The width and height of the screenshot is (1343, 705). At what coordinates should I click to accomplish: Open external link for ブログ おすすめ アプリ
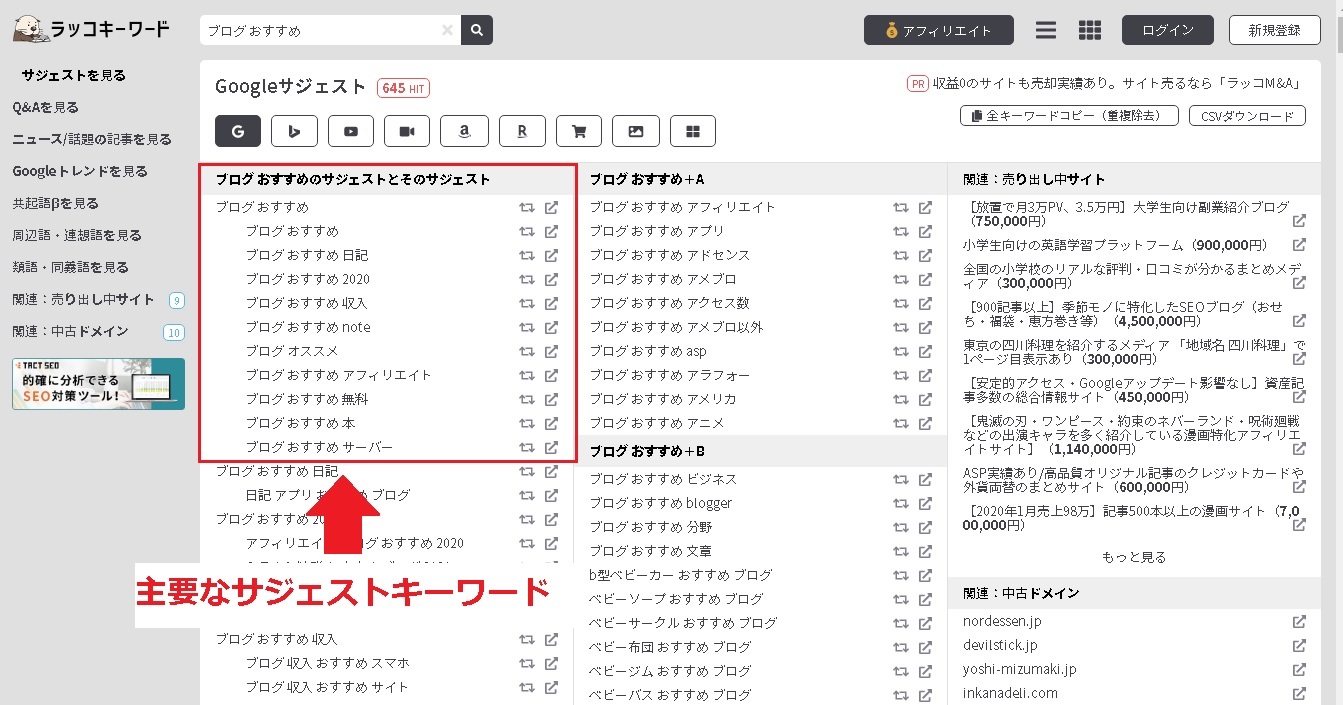coord(925,231)
